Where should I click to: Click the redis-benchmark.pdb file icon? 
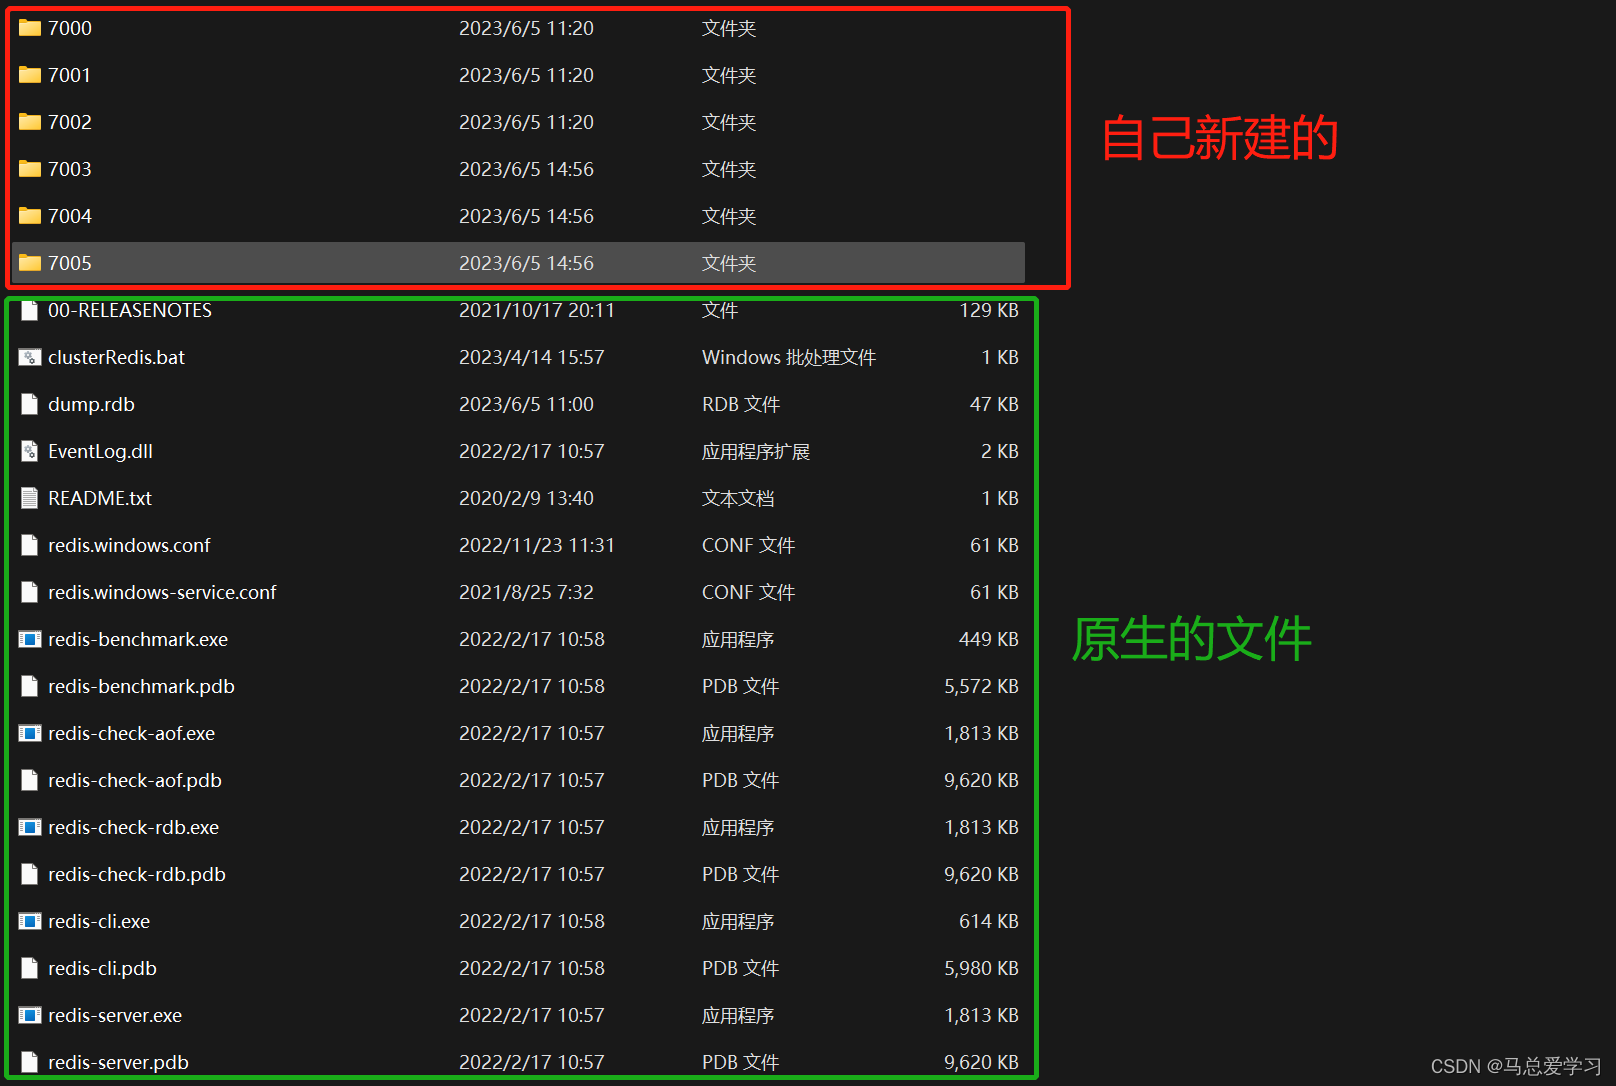point(30,686)
